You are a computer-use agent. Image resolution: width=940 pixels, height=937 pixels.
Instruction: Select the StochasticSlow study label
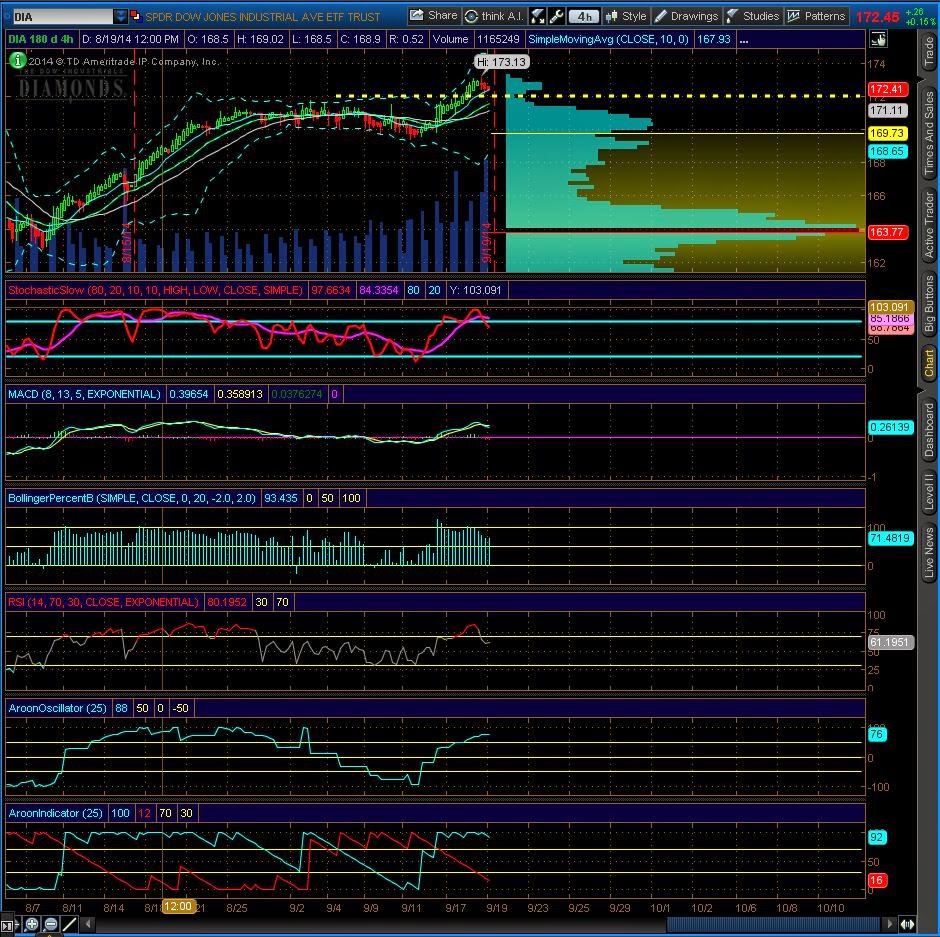pos(155,290)
